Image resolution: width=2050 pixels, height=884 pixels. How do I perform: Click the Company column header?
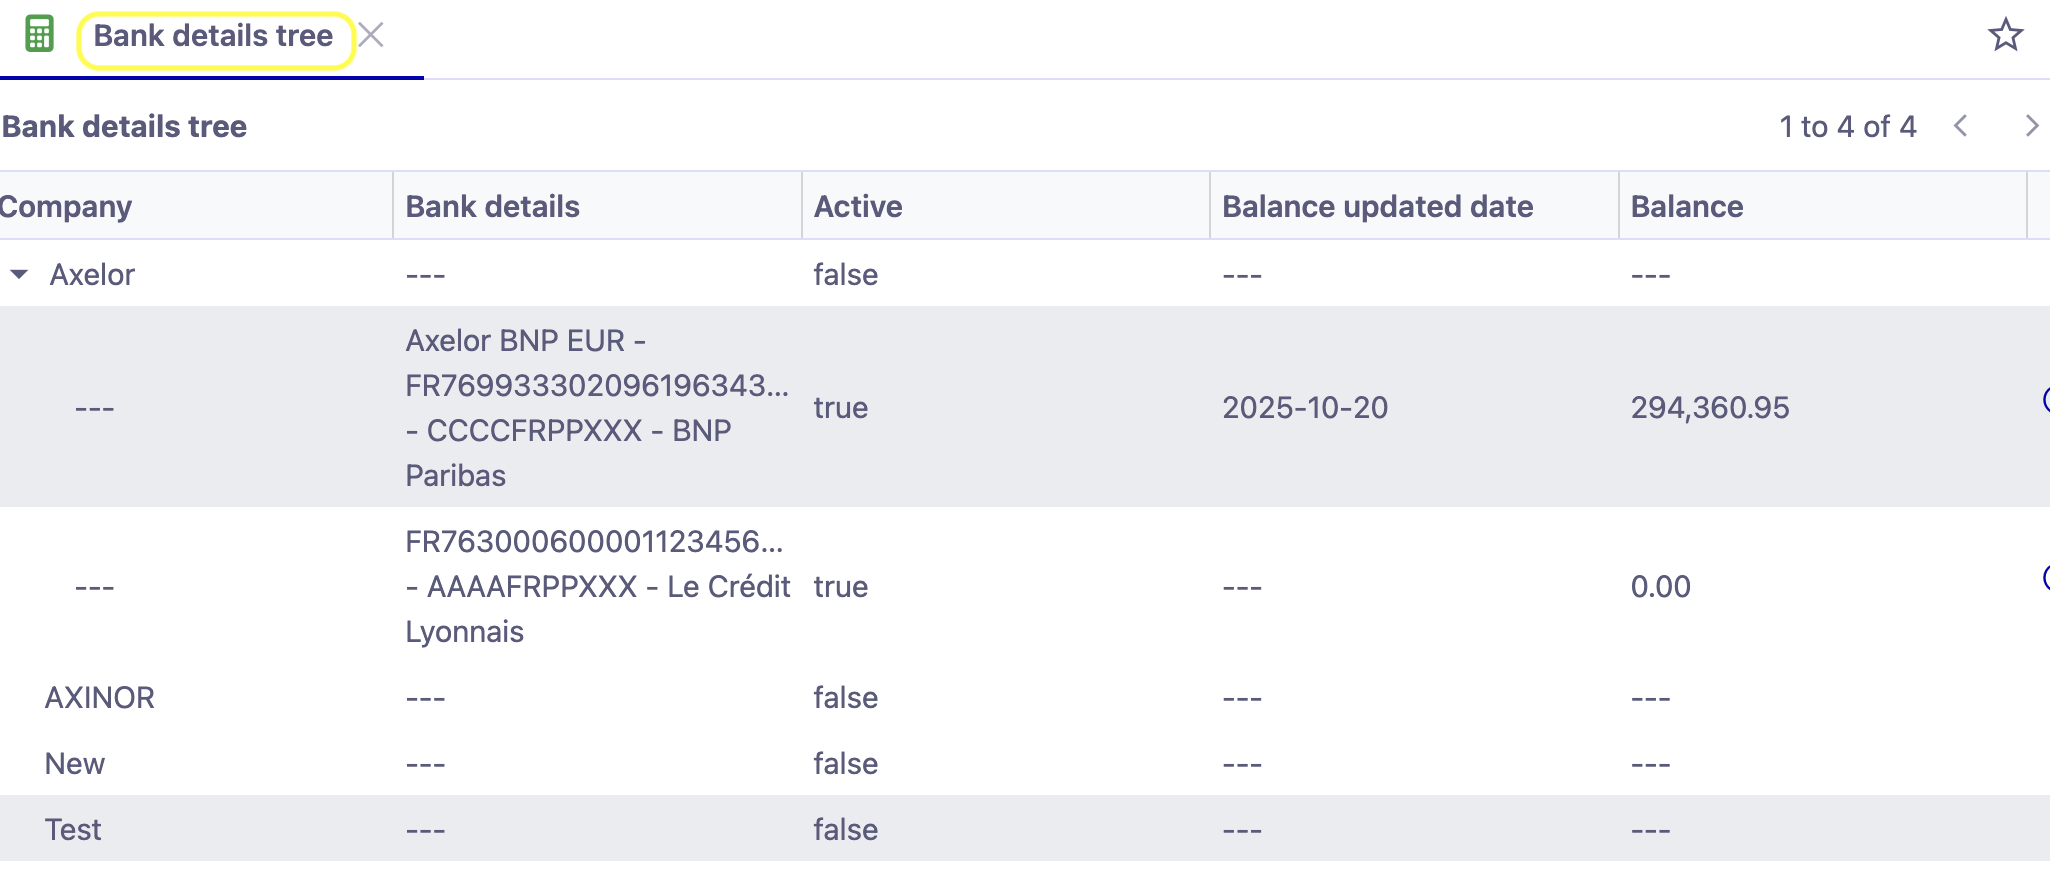(x=66, y=206)
